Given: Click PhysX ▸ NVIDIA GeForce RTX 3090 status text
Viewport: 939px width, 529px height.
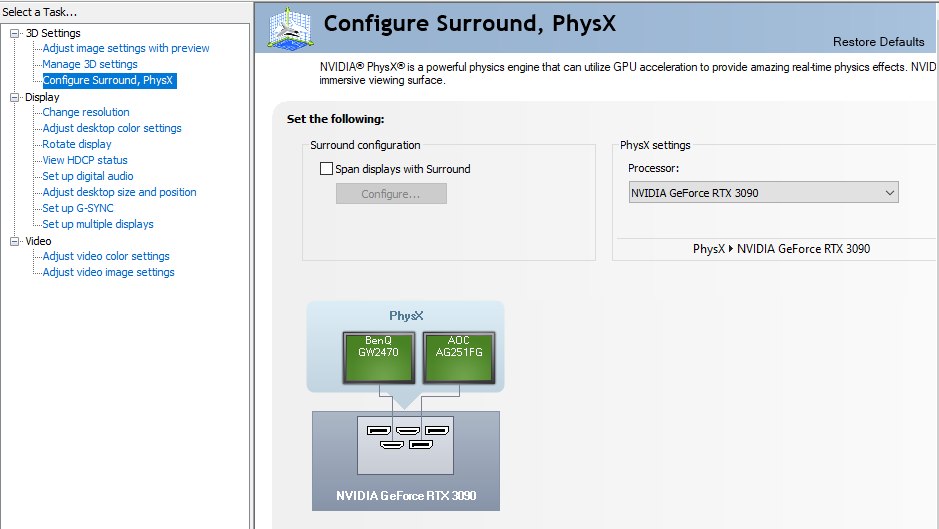Looking at the screenshot, I should [782, 249].
